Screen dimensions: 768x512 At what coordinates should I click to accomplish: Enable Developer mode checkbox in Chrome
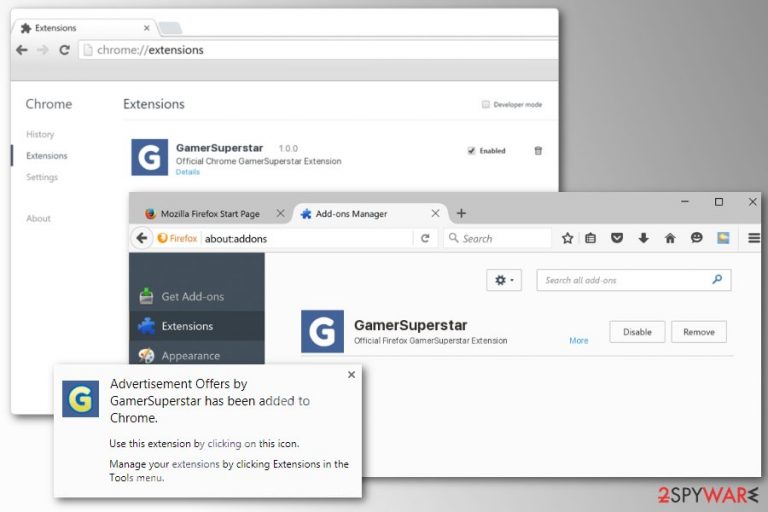coord(485,104)
